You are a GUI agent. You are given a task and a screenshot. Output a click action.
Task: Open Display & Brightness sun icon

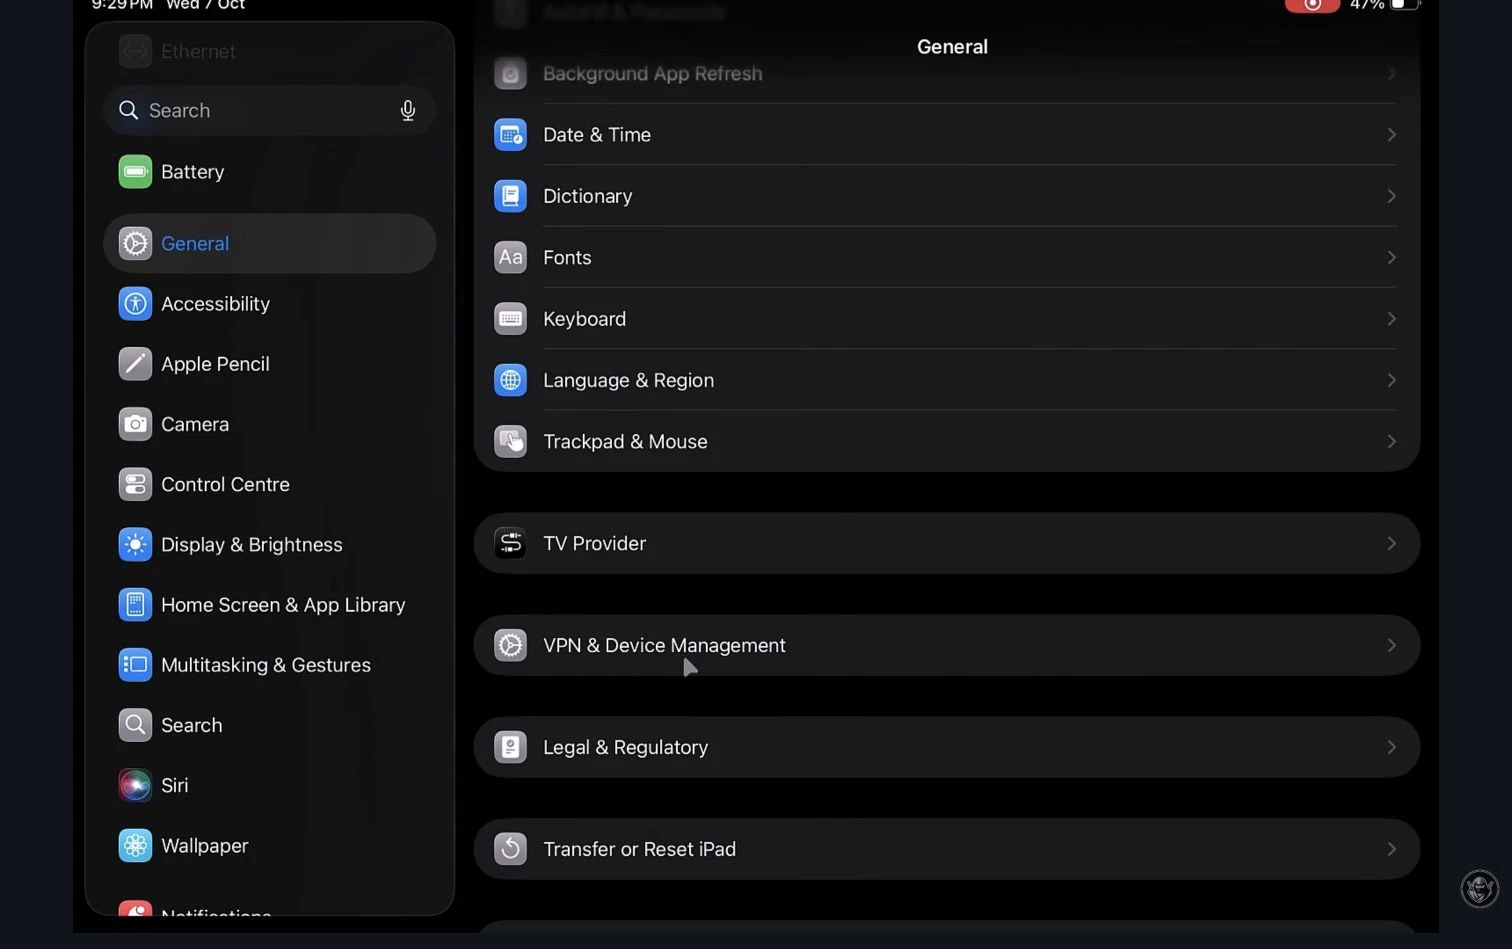[135, 544]
